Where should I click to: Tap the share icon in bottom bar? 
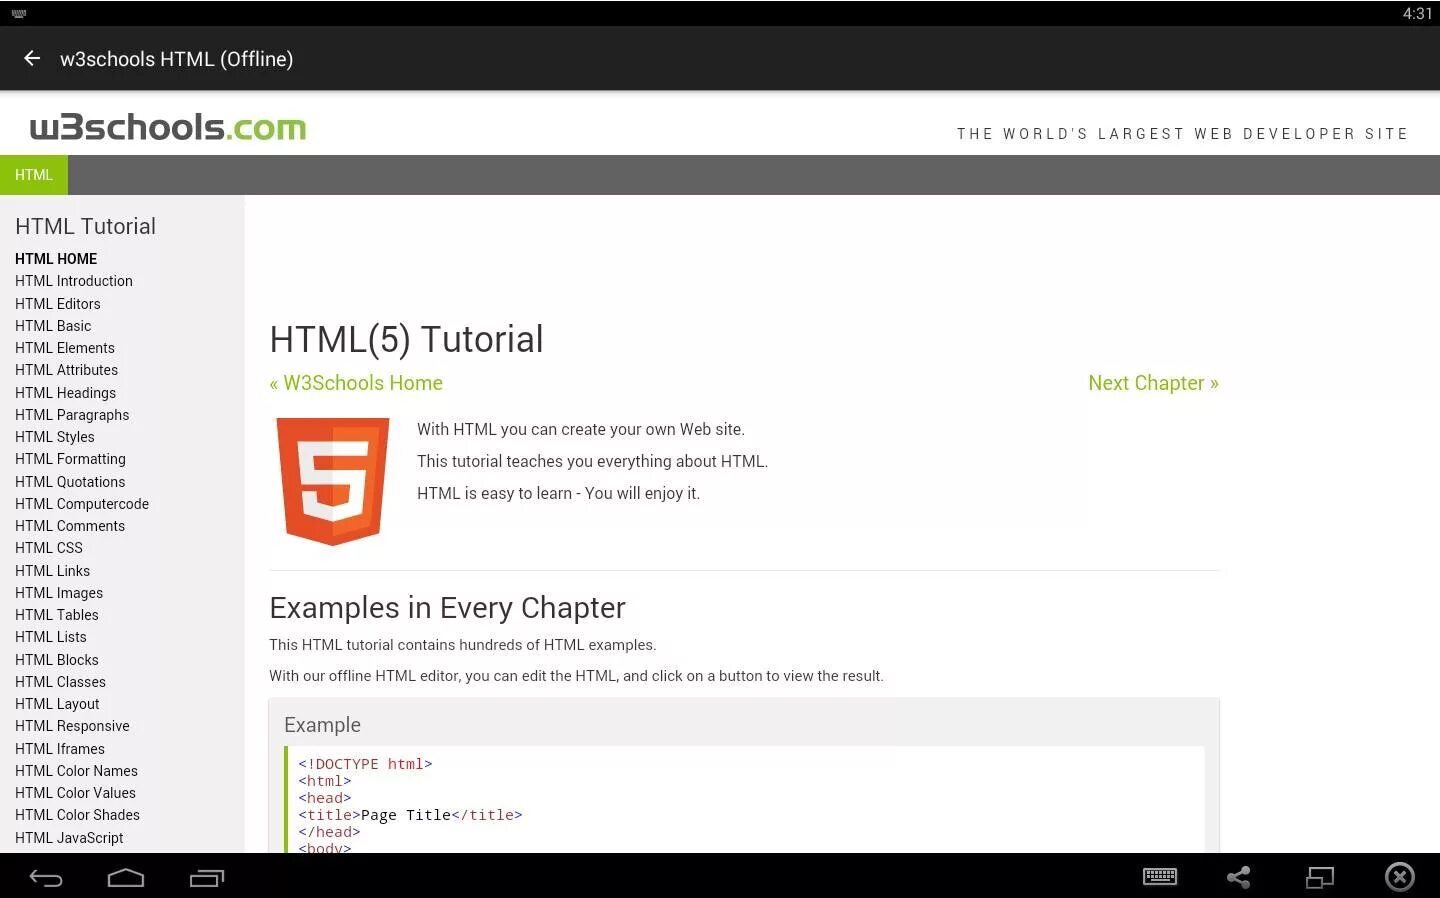click(x=1239, y=877)
